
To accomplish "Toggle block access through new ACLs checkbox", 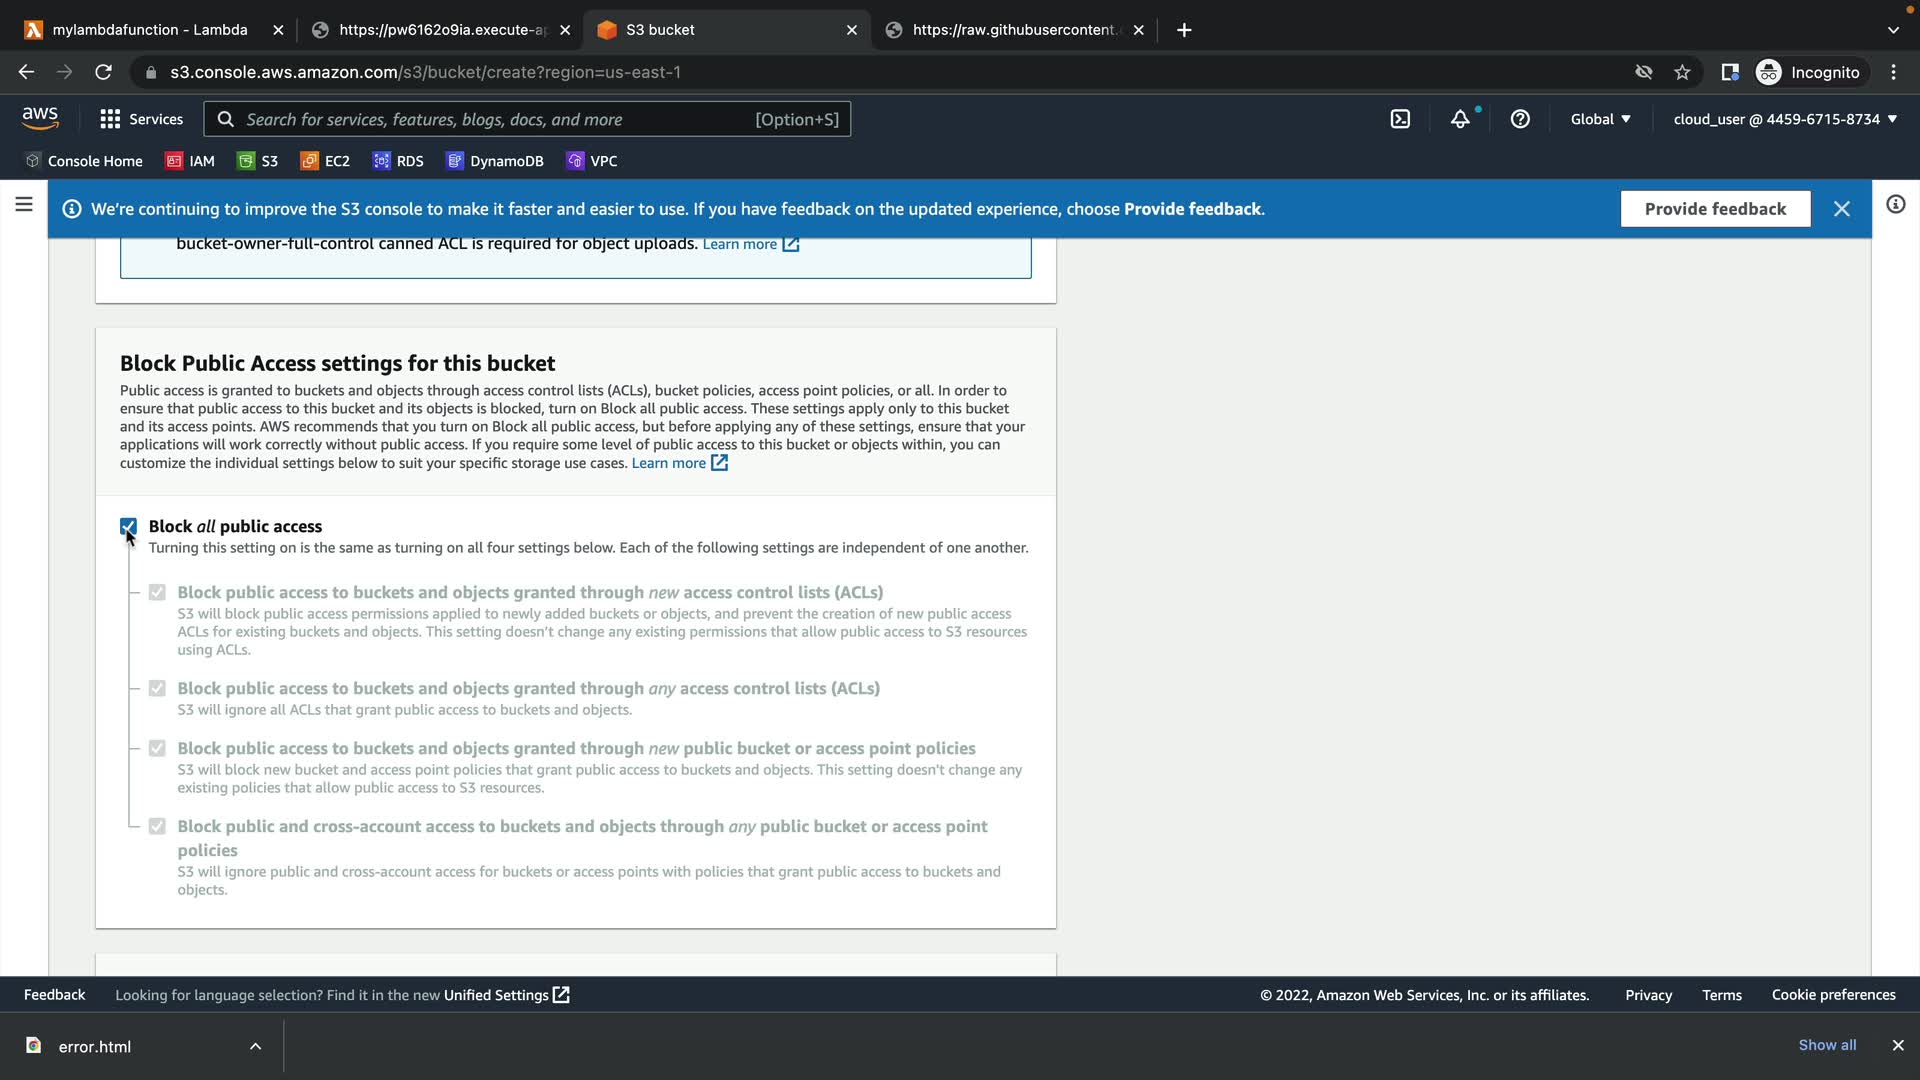I will pyautogui.click(x=157, y=593).
